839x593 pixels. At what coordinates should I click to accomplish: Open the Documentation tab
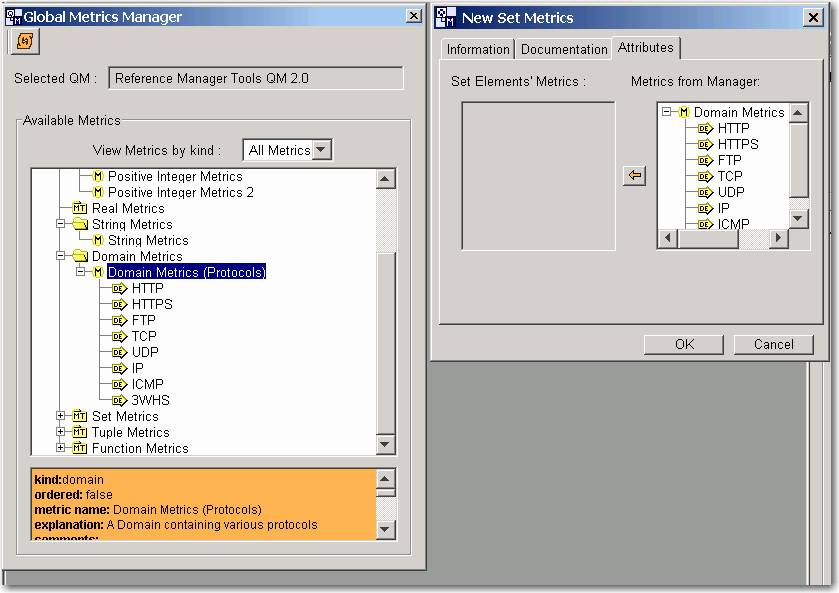pyautogui.click(x=564, y=49)
